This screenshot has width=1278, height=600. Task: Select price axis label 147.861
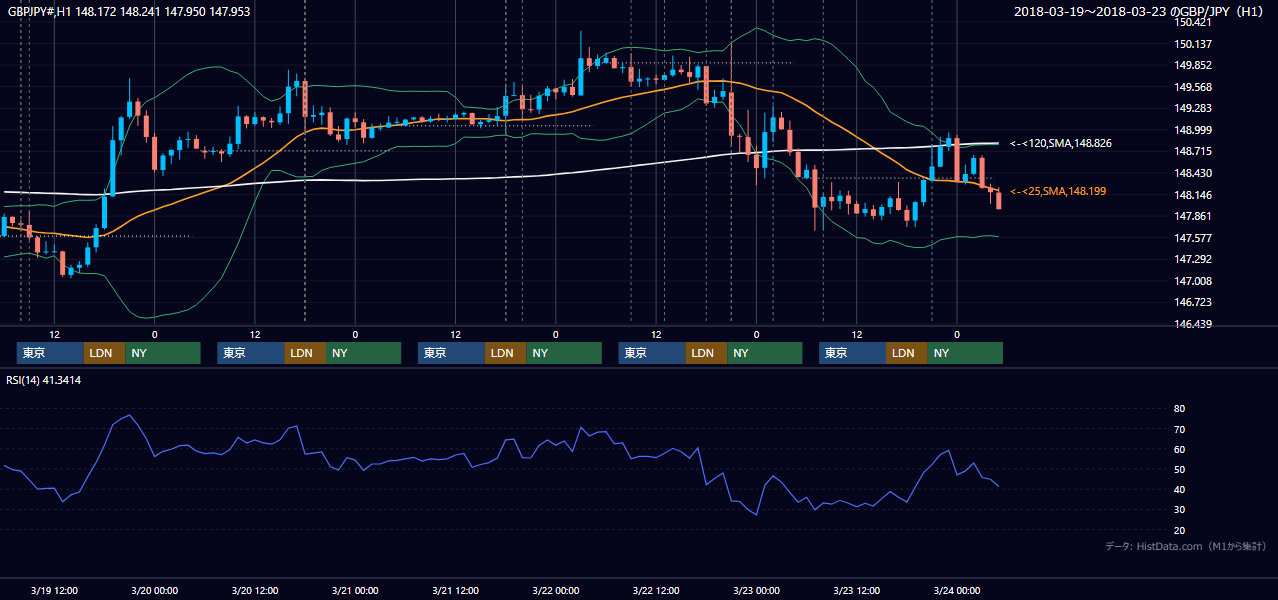point(1193,216)
